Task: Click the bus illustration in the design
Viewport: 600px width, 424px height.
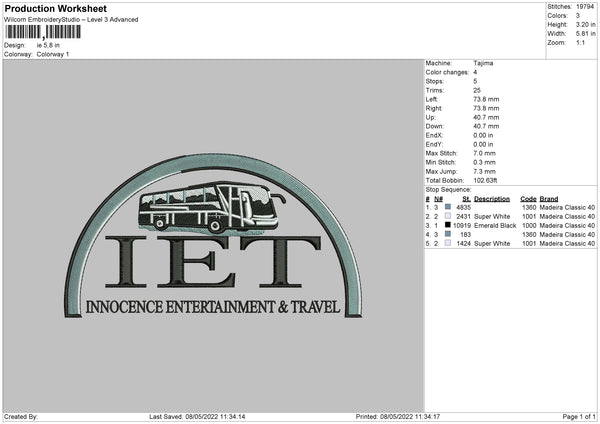Action: [212, 207]
